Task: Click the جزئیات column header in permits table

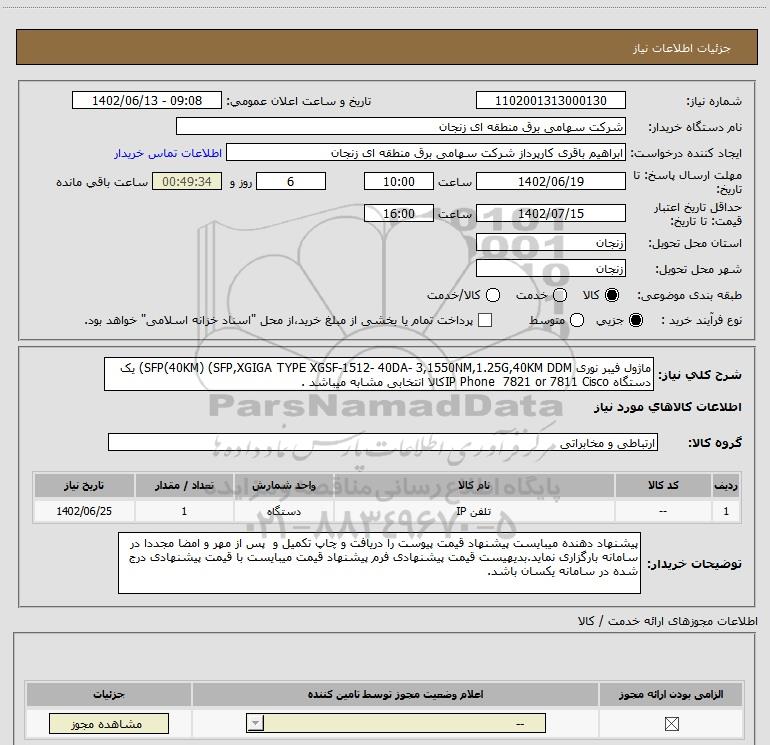Action: click(109, 694)
